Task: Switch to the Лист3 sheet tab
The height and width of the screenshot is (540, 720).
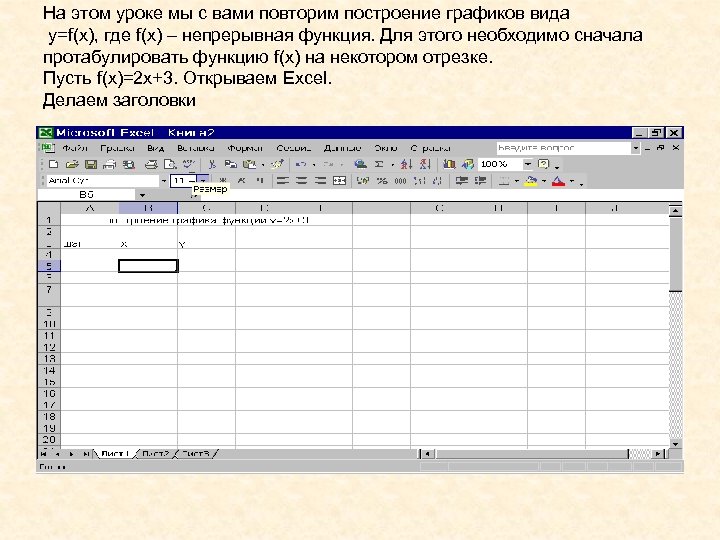Action: click(196, 454)
